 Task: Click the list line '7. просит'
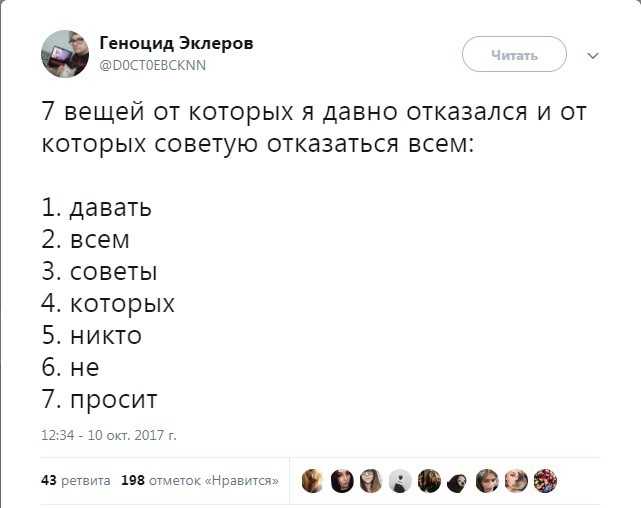click(x=100, y=399)
